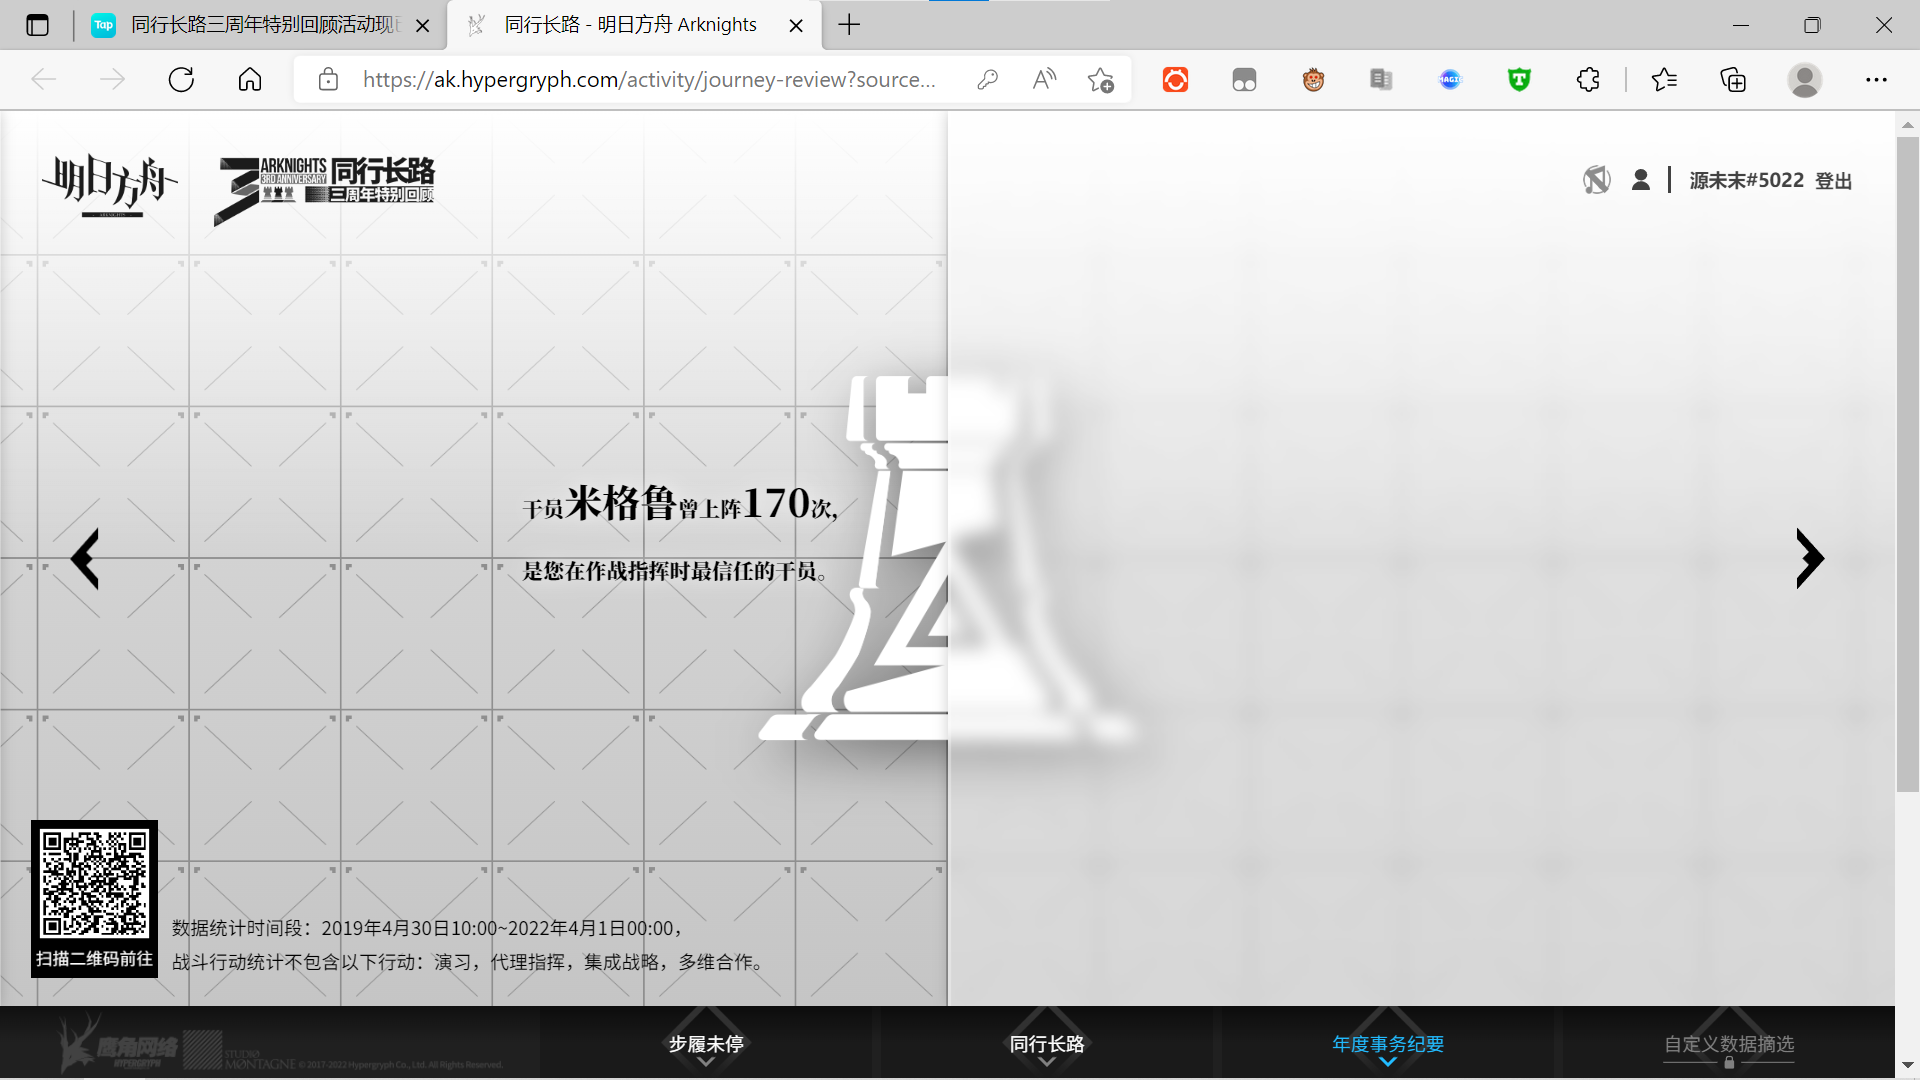1920x1080 pixels.
Task: Open the Favorites list
Action: pyautogui.click(x=1664, y=80)
